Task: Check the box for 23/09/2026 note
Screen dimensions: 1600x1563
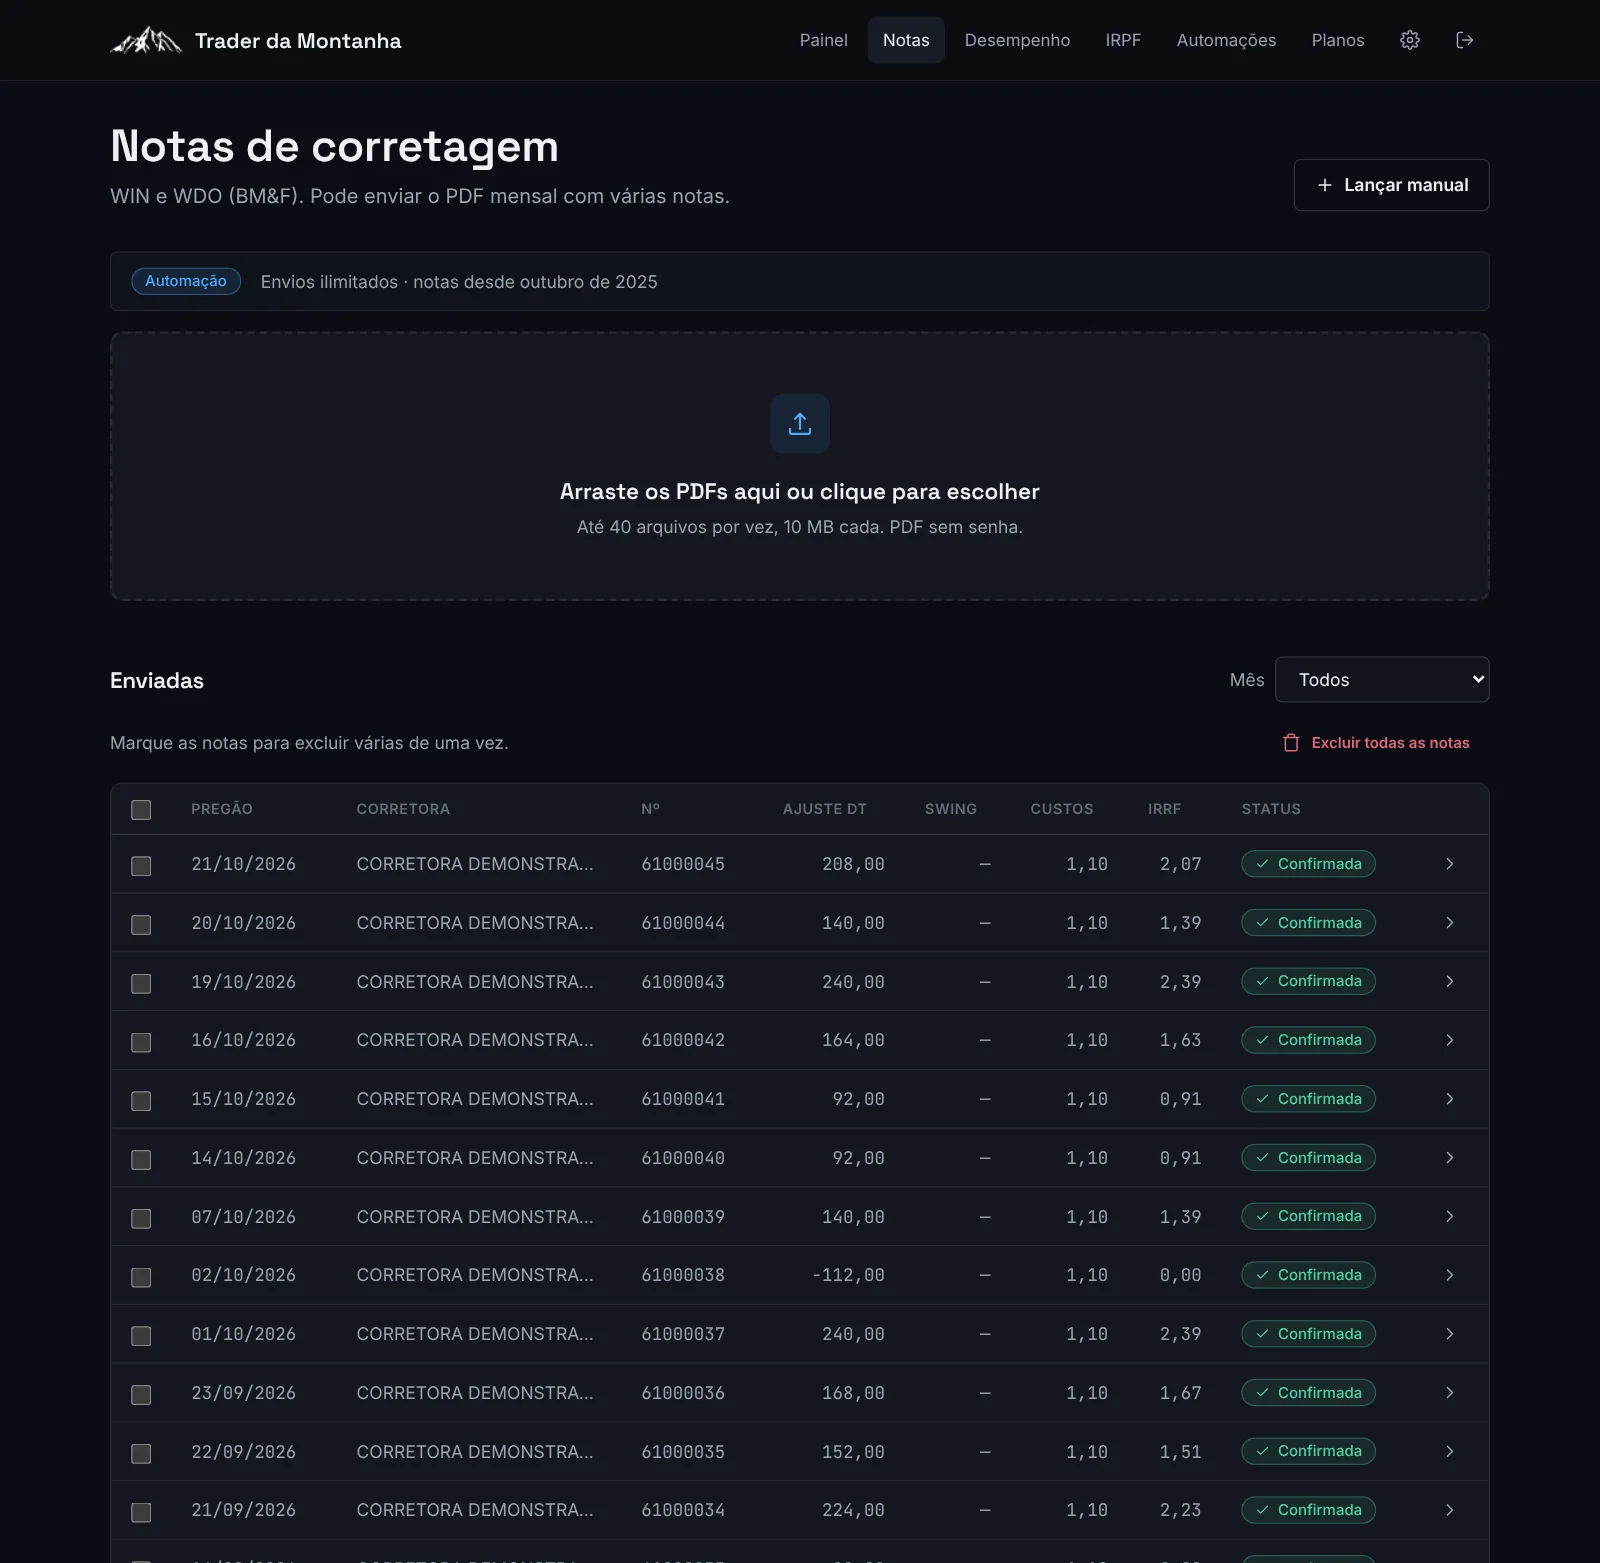Action: coord(141,1395)
